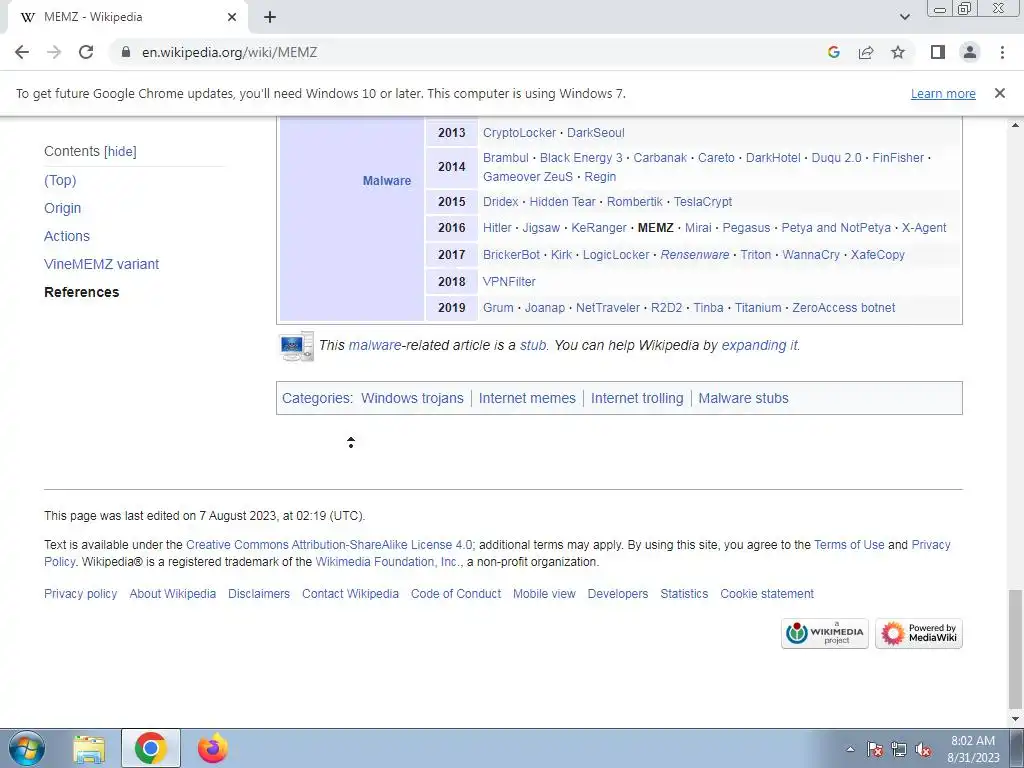
Task: Open VPNFilter article
Action: pyautogui.click(x=509, y=281)
